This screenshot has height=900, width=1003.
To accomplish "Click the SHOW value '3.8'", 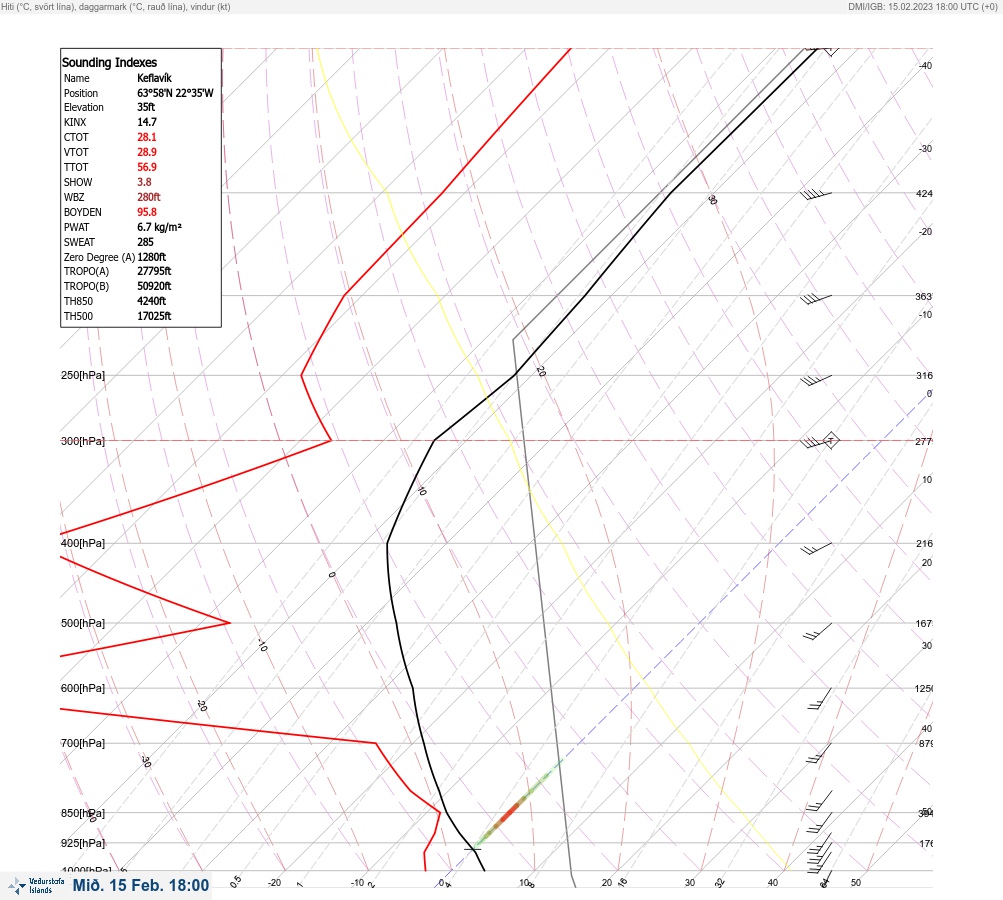I will (144, 182).
